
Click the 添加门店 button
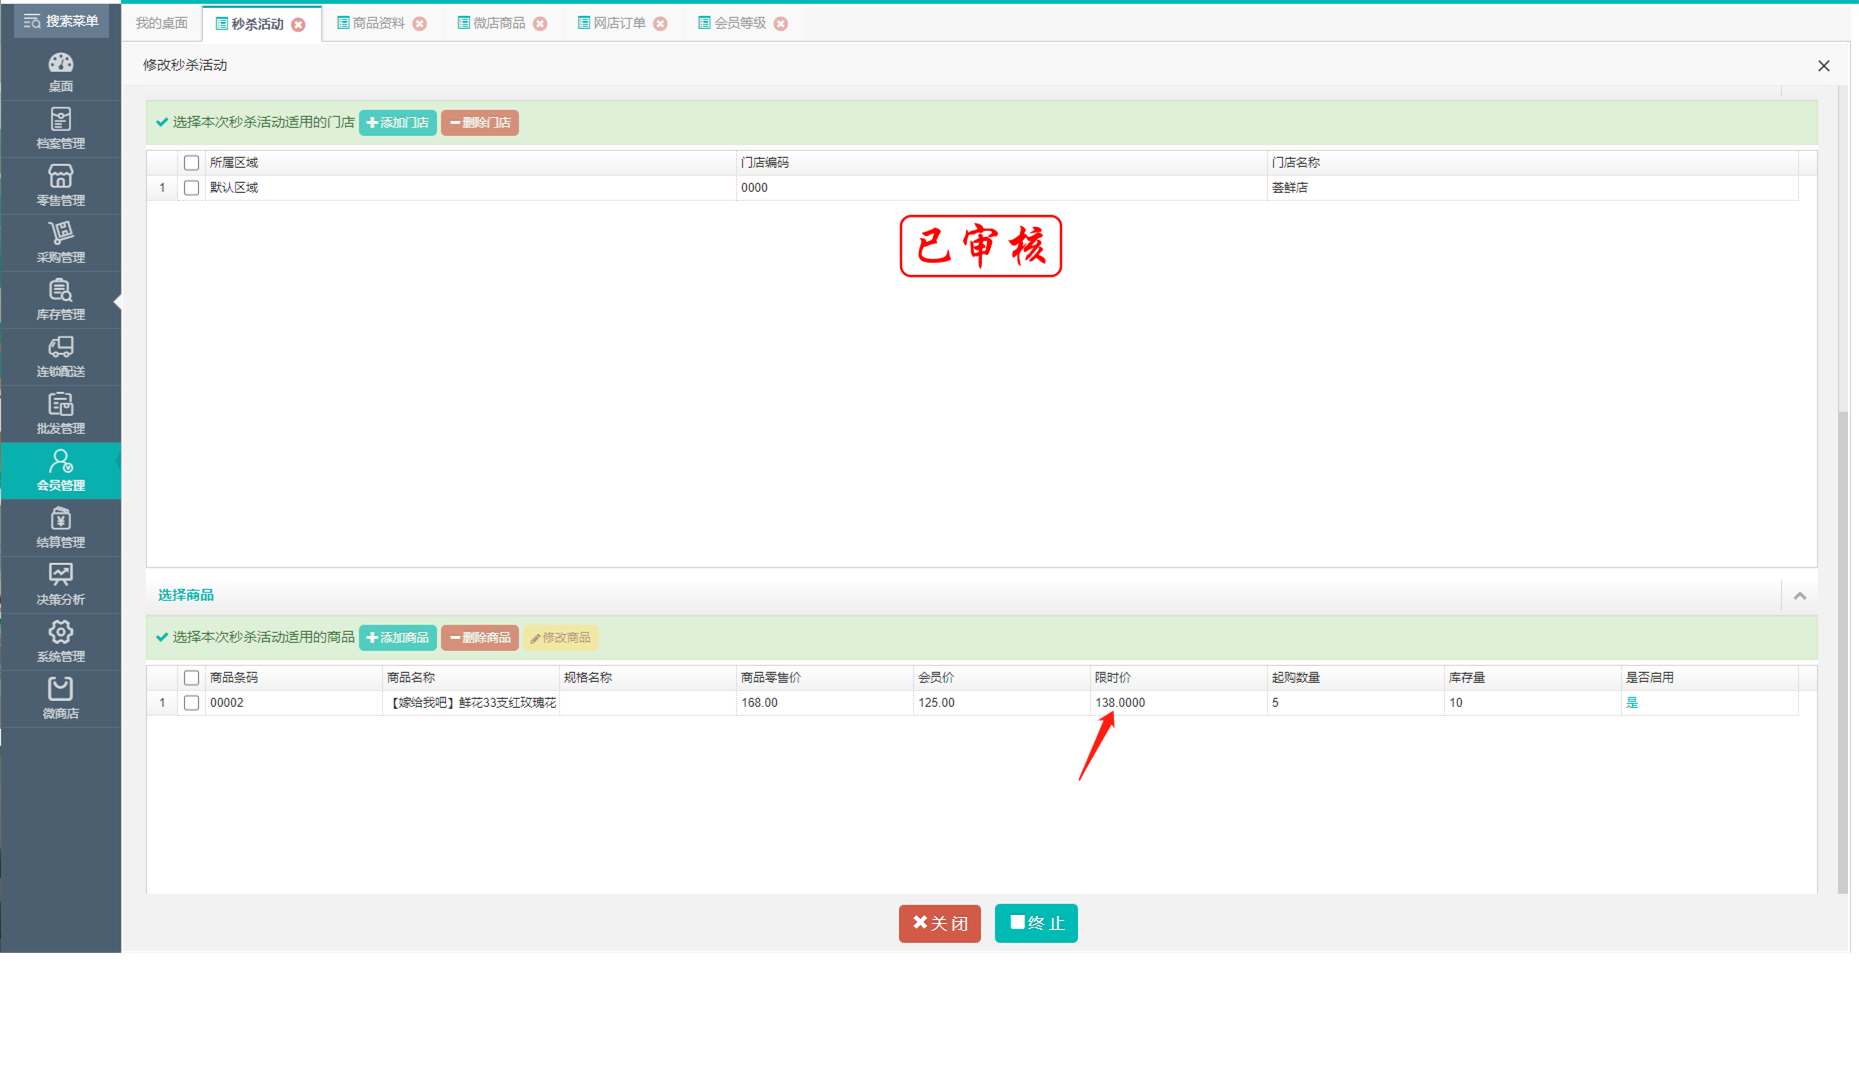397,123
